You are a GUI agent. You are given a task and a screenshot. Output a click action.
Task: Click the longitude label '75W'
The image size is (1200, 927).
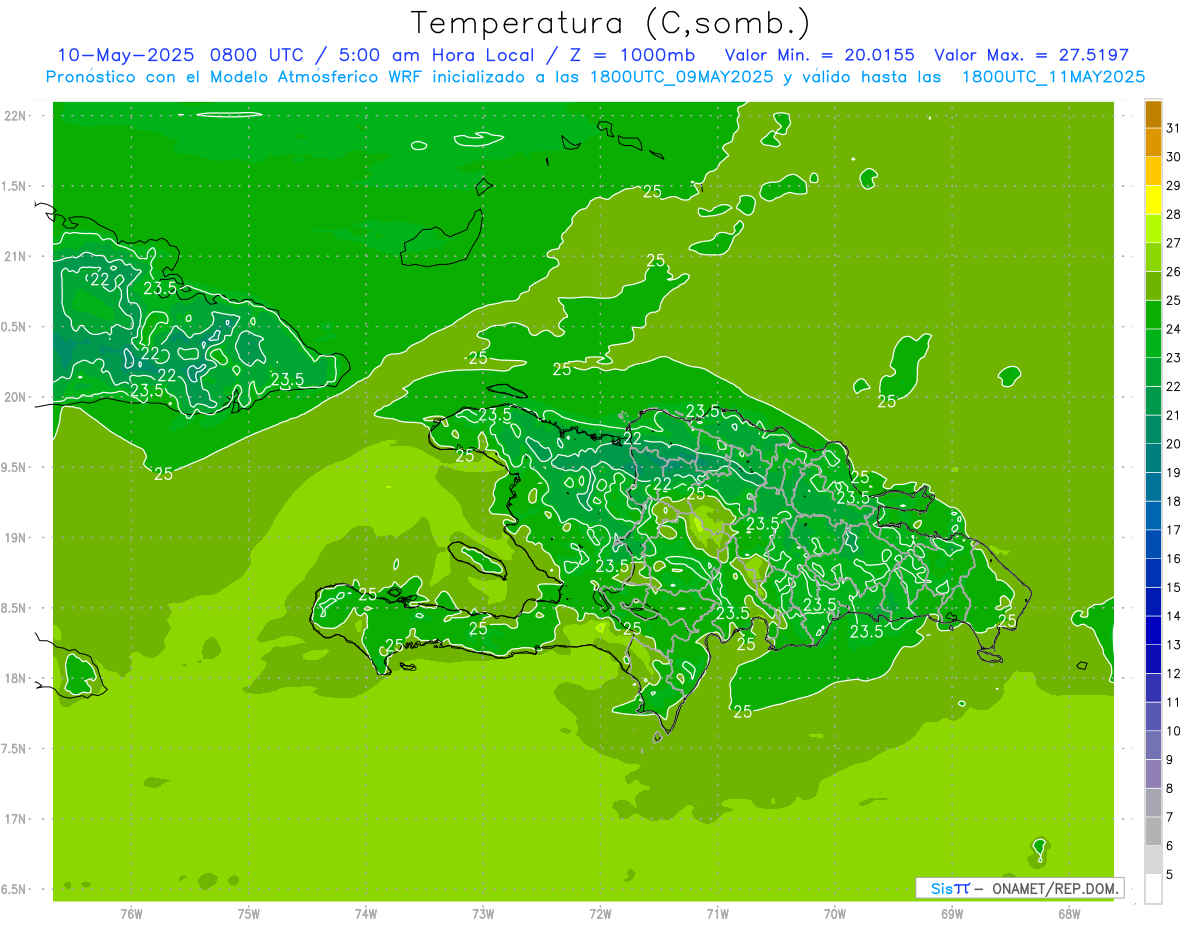click(x=249, y=915)
